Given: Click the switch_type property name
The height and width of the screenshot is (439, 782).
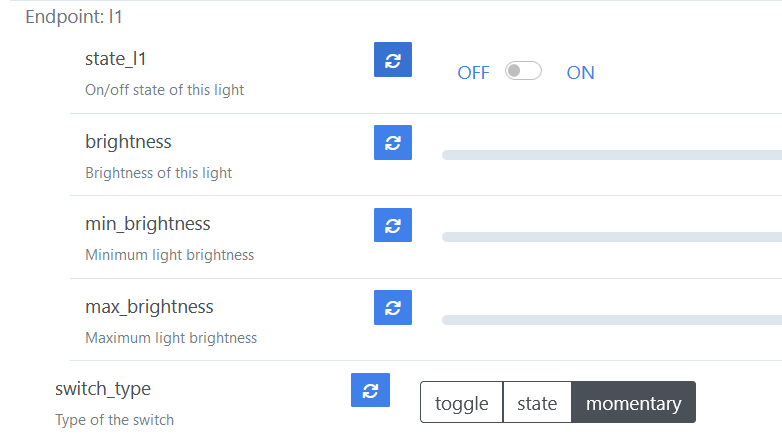Looking at the screenshot, I should click(x=103, y=388).
